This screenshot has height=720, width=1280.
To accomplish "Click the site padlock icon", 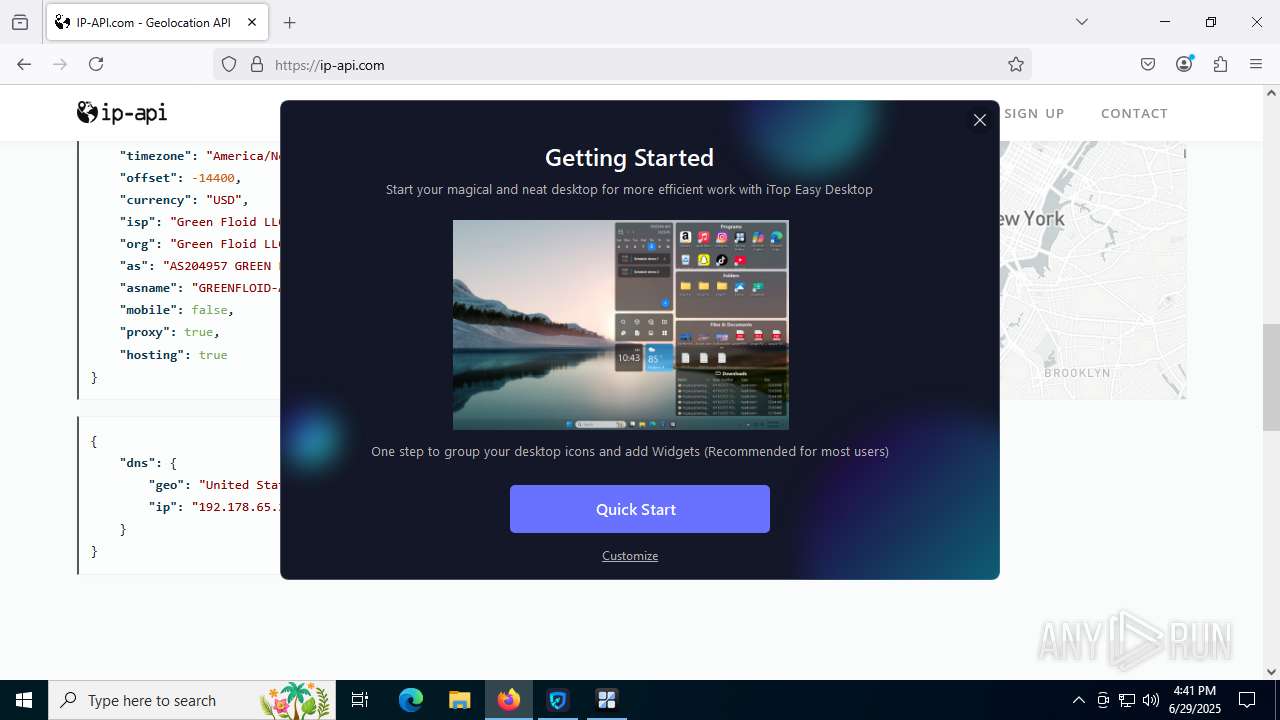I will pos(257,65).
